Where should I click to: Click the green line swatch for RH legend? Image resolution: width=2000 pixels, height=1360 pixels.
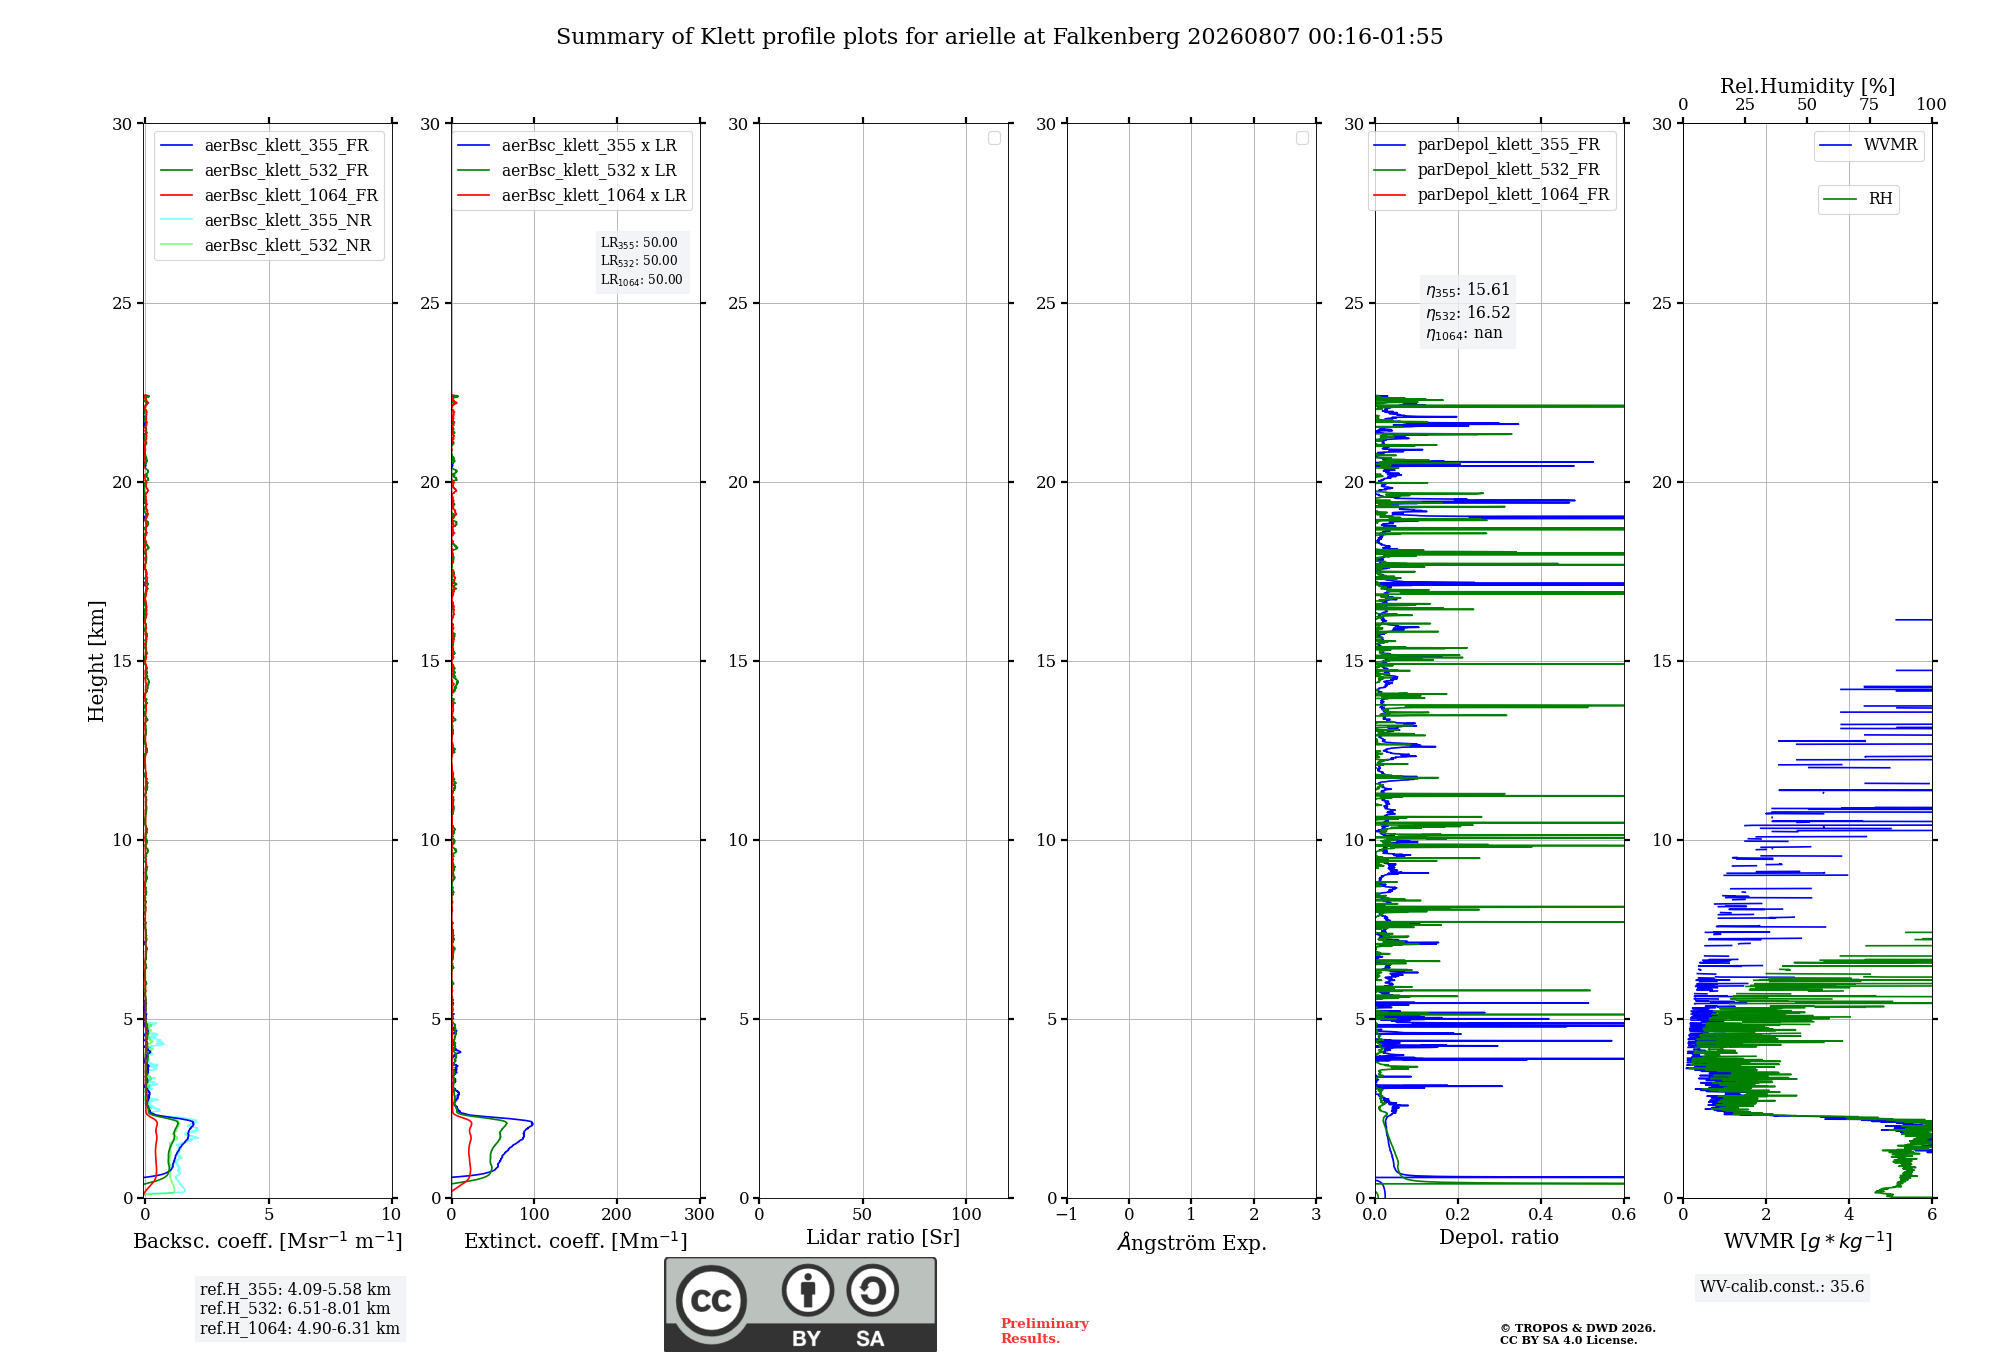(x=1840, y=200)
